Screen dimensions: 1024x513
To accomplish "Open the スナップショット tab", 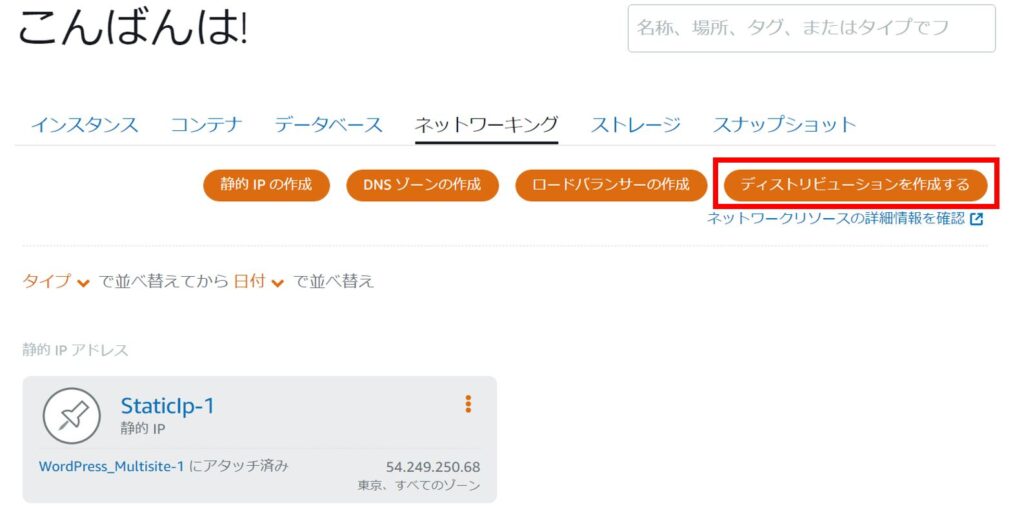I will pyautogui.click(x=784, y=125).
